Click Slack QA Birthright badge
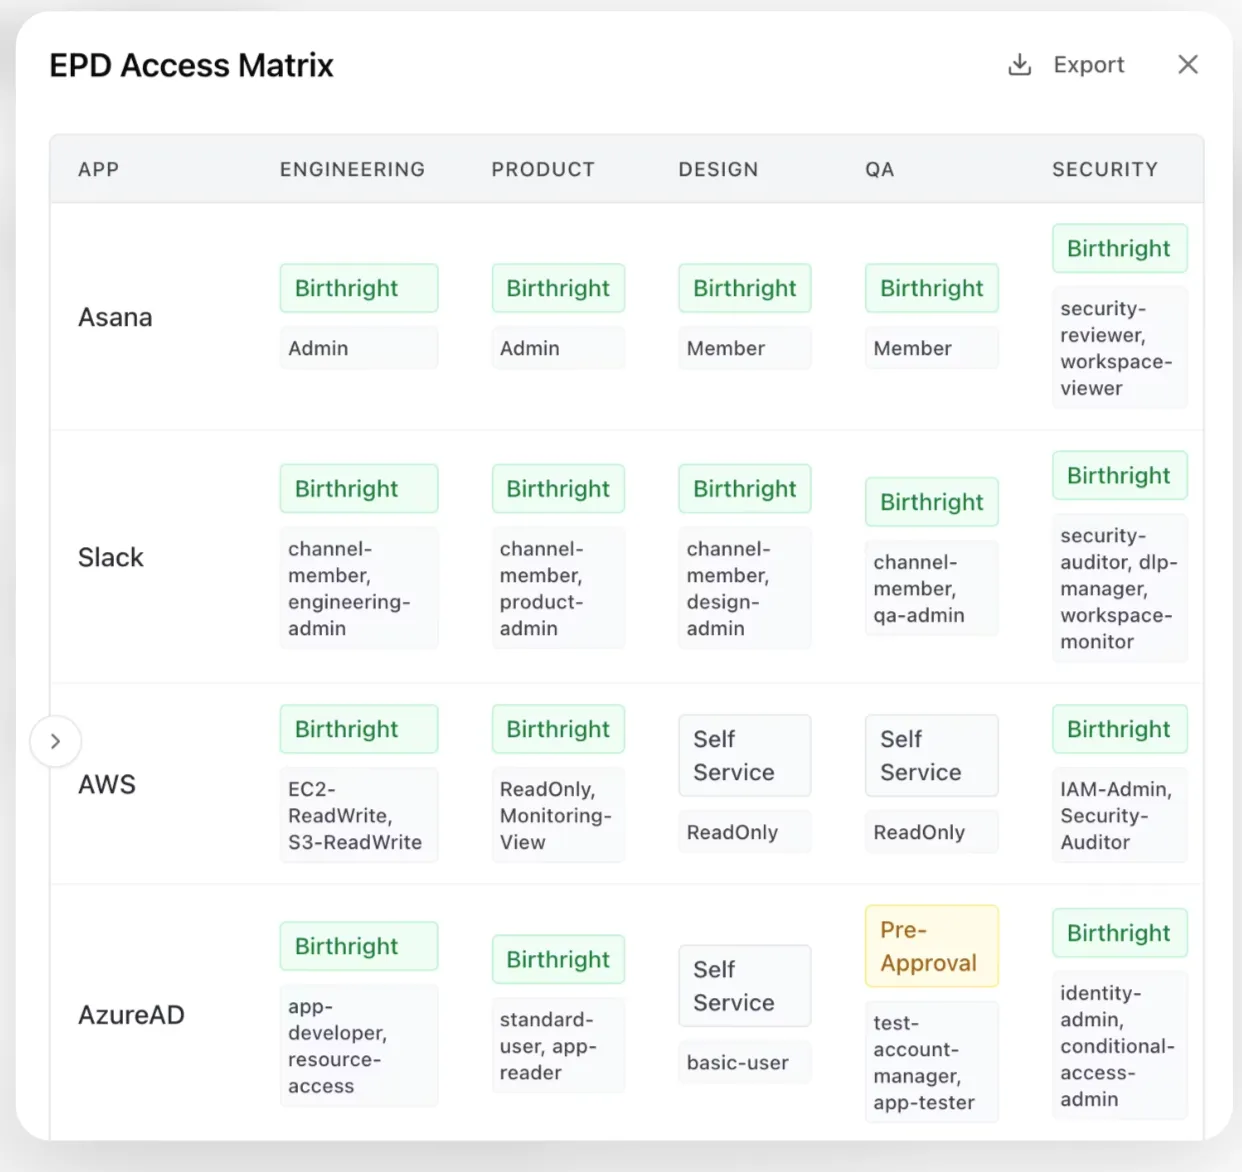 click(932, 502)
